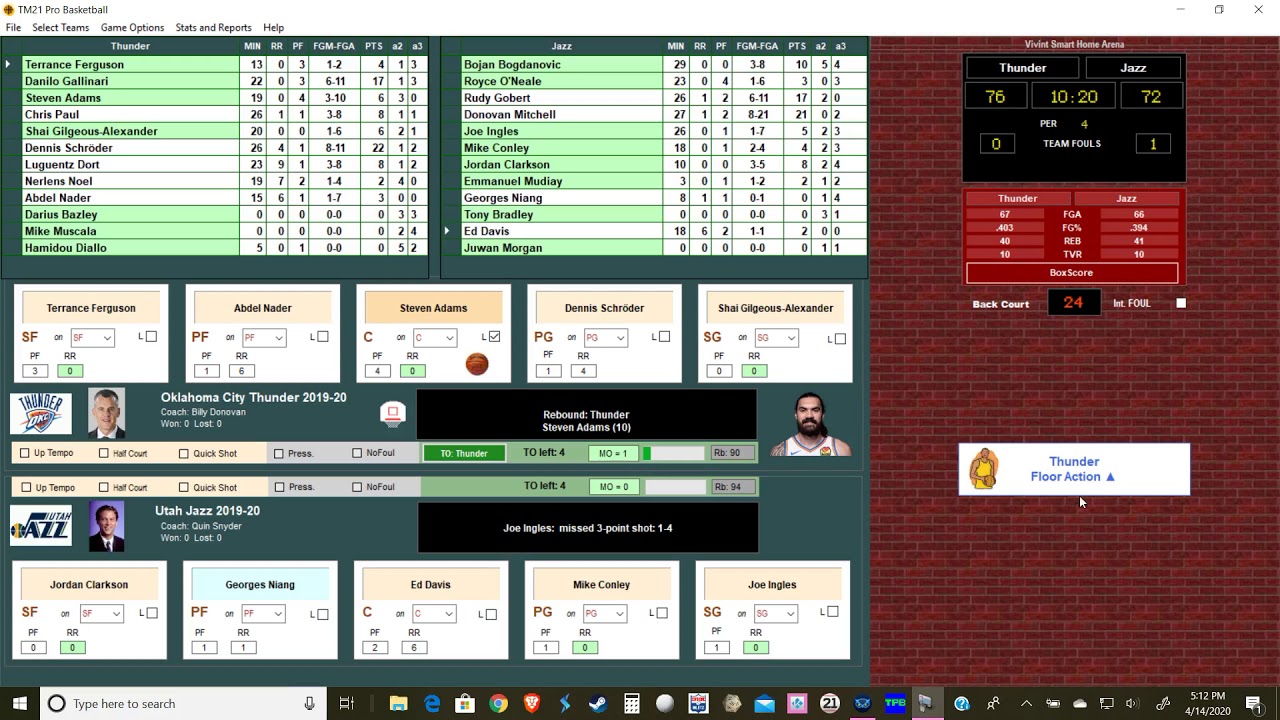Open the Get Help icon in the taskbar
This screenshot has width=1280, height=720.
coord(962,704)
